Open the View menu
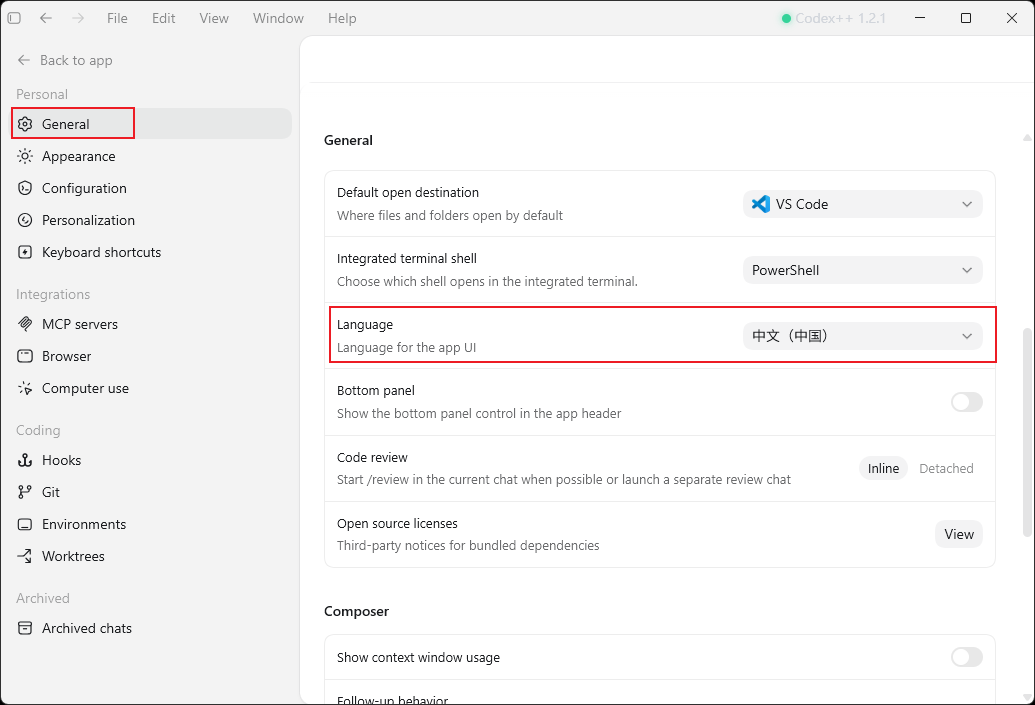Image resolution: width=1035 pixels, height=705 pixels. point(214,18)
